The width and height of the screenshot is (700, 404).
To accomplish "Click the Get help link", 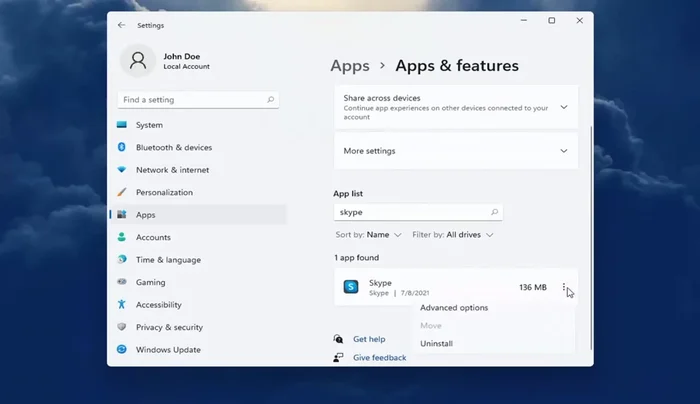I will point(369,340).
